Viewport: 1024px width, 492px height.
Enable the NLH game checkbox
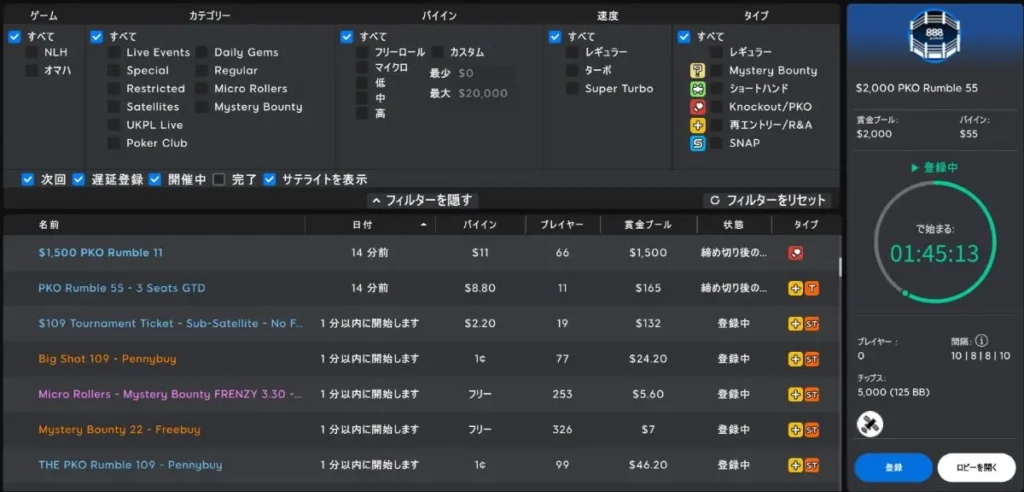pos(31,52)
